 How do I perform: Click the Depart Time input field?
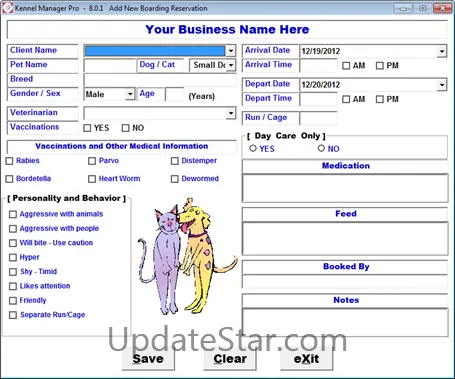pyautogui.click(x=318, y=99)
